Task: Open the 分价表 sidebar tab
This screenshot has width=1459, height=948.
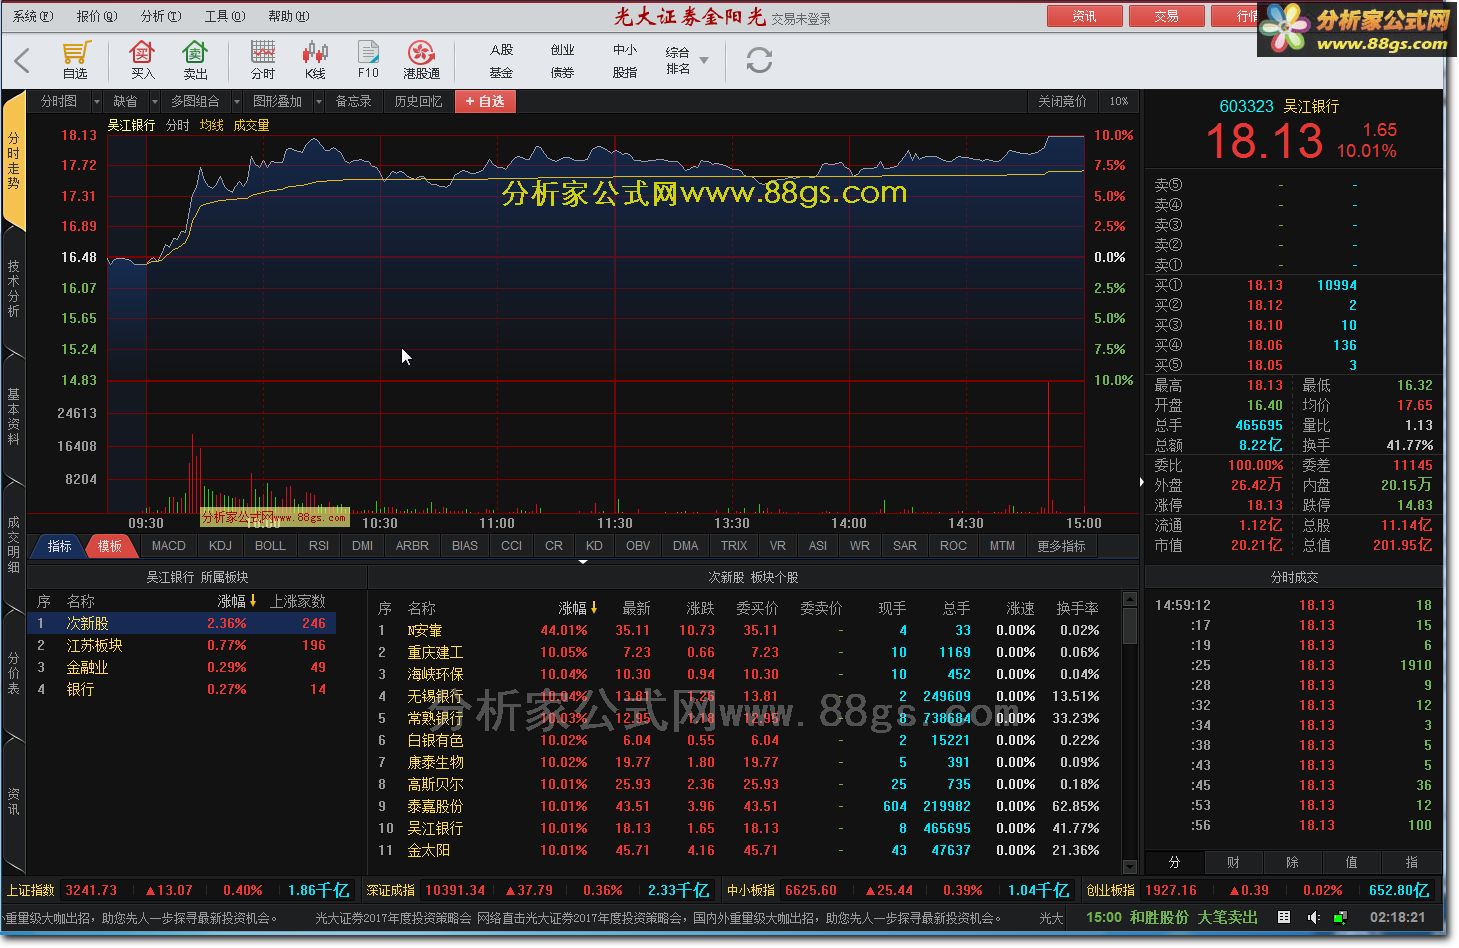Action: (14, 673)
